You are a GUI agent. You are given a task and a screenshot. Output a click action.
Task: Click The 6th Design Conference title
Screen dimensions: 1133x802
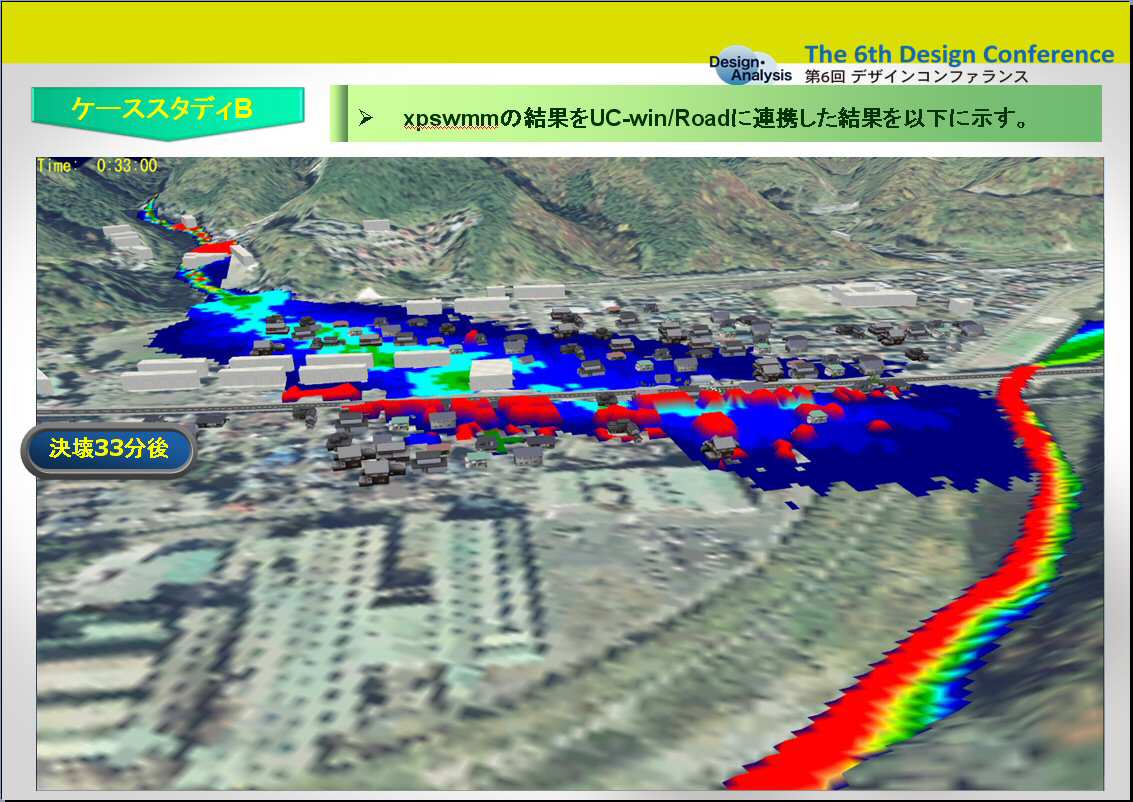959,54
